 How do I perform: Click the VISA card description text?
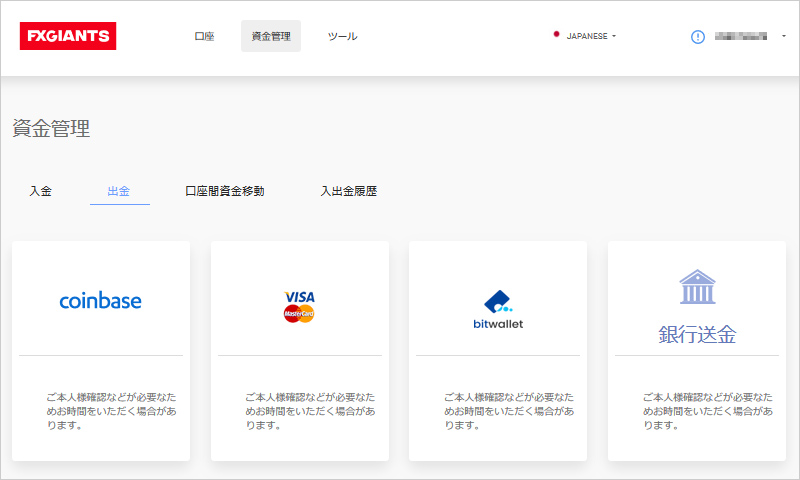[310, 411]
